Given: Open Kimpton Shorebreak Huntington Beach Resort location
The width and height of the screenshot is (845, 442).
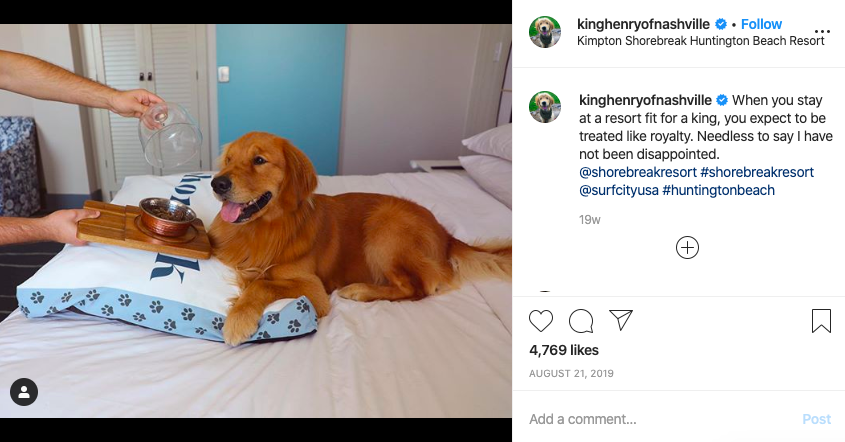Looking at the screenshot, I should [x=701, y=41].
